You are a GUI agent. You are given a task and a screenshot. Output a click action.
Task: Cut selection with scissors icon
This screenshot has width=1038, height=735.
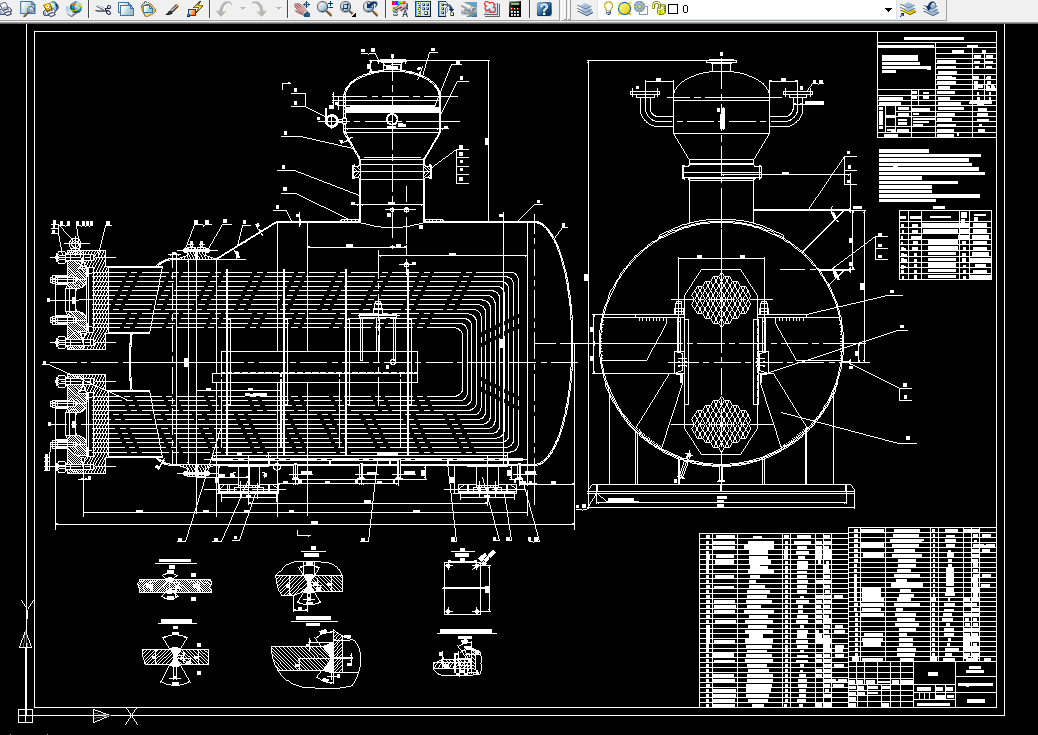(103, 9)
